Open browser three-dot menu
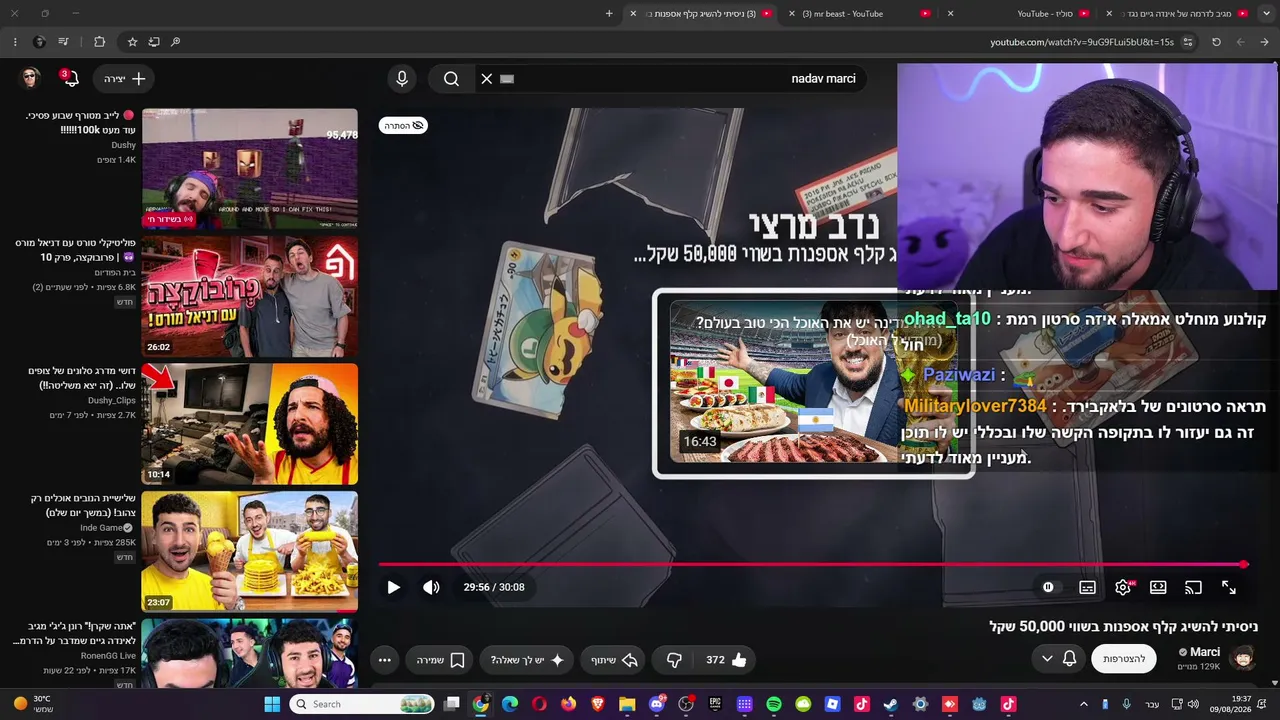Screen dimensions: 1280x720 tap(15, 42)
